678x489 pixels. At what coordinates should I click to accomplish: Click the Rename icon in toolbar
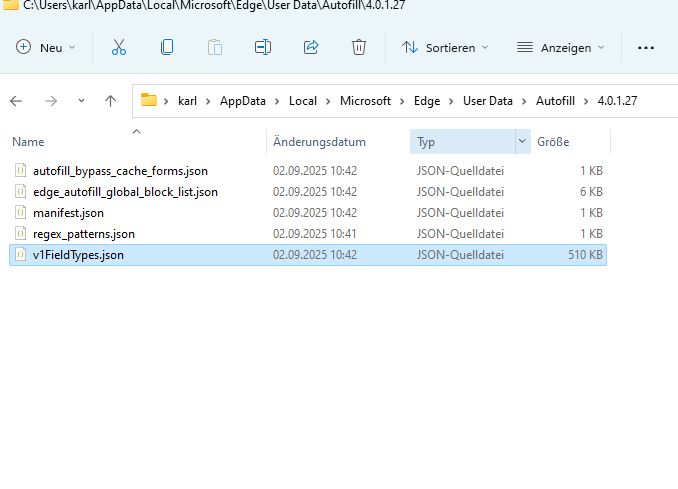(x=263, y=47)
